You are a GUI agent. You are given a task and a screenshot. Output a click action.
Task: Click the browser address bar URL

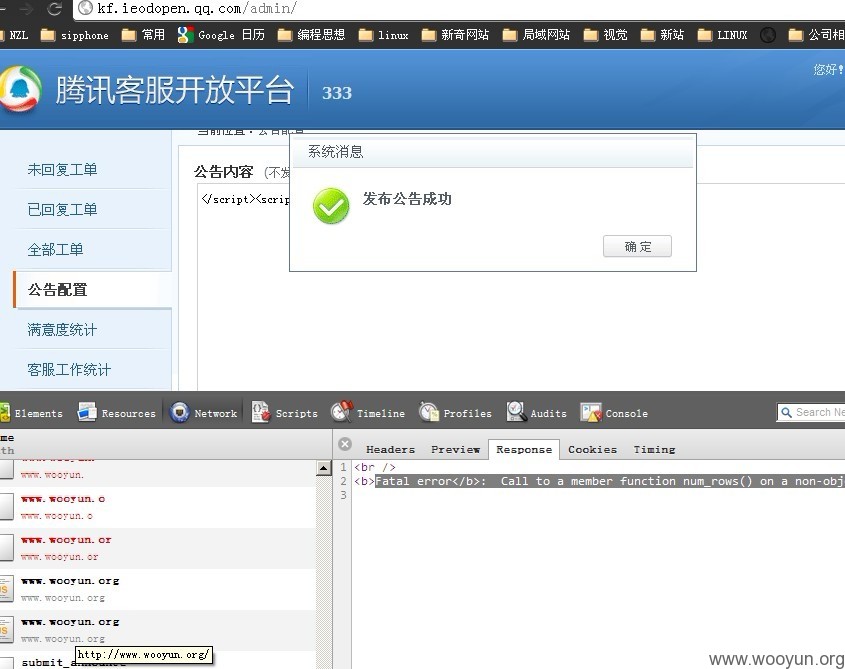197,8
